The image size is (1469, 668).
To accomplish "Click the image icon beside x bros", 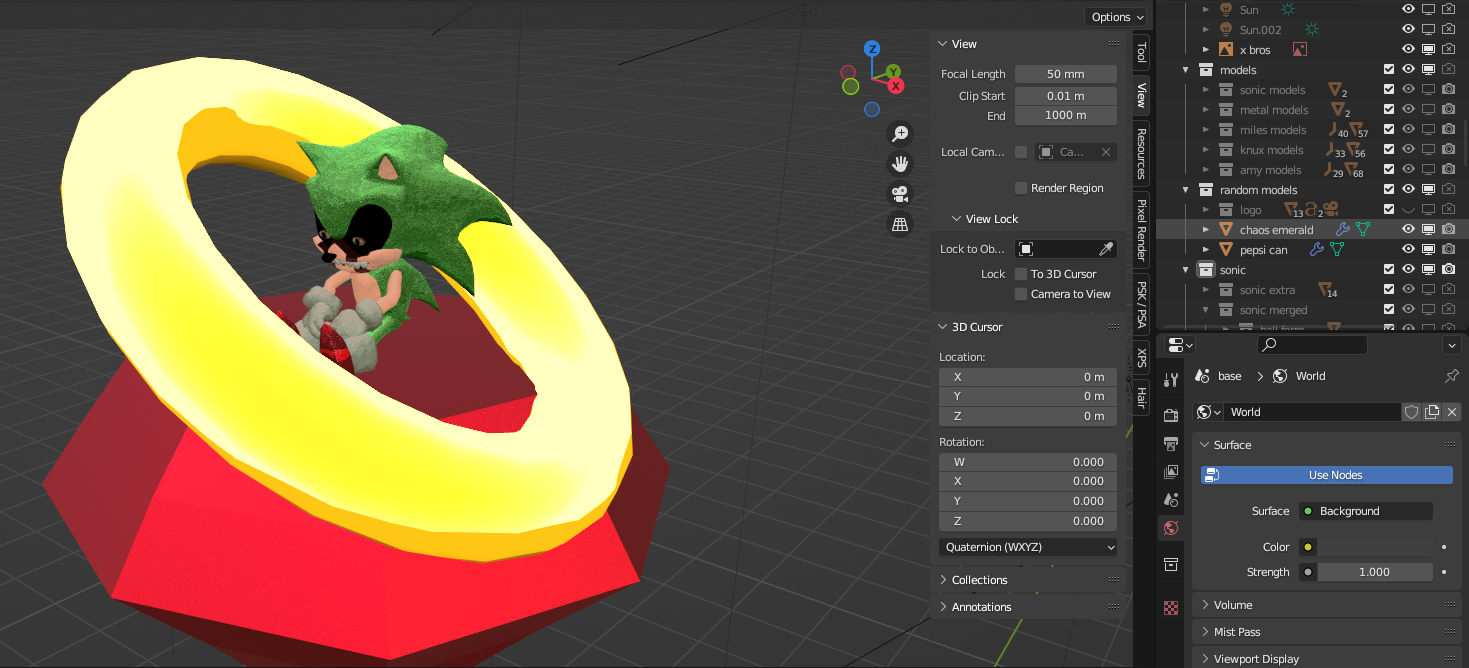I will [x=1300, y=49].
